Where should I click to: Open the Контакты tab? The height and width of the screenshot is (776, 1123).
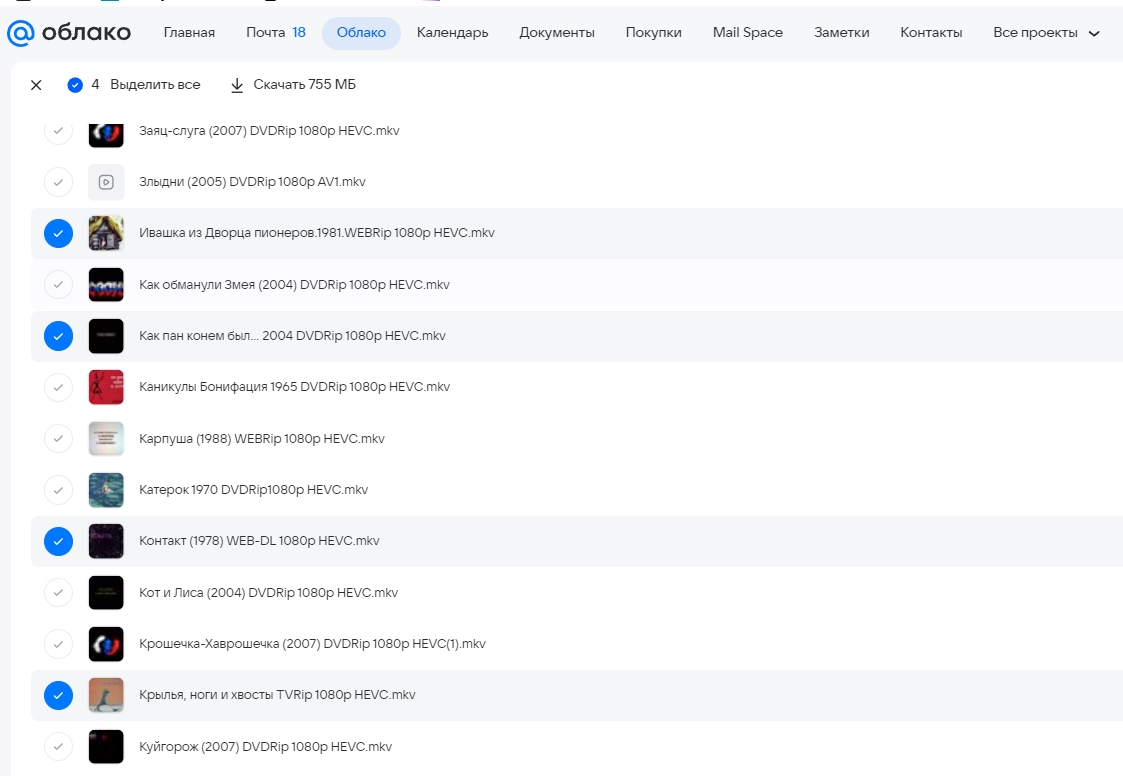tap(931, 33)
